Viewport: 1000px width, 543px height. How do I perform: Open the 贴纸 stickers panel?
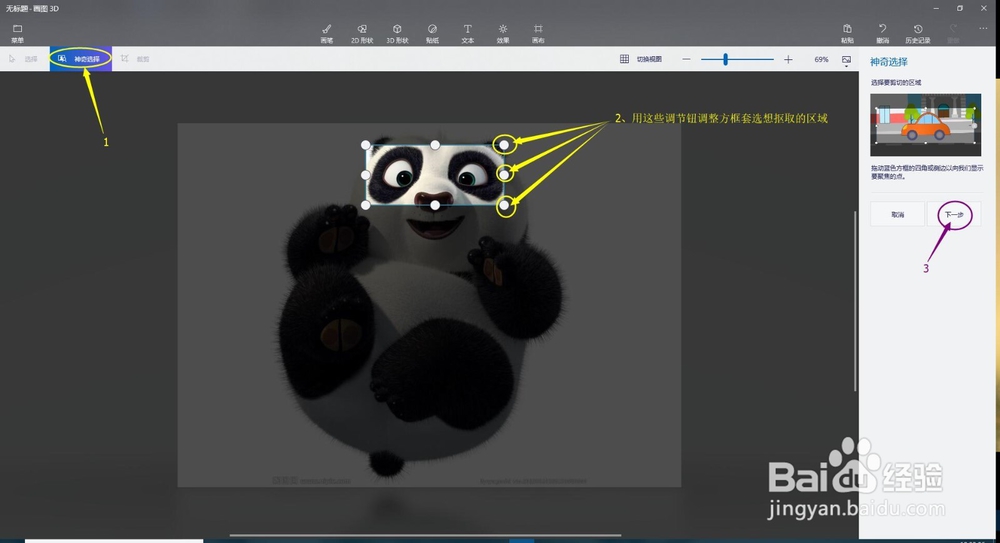(432, 33)
